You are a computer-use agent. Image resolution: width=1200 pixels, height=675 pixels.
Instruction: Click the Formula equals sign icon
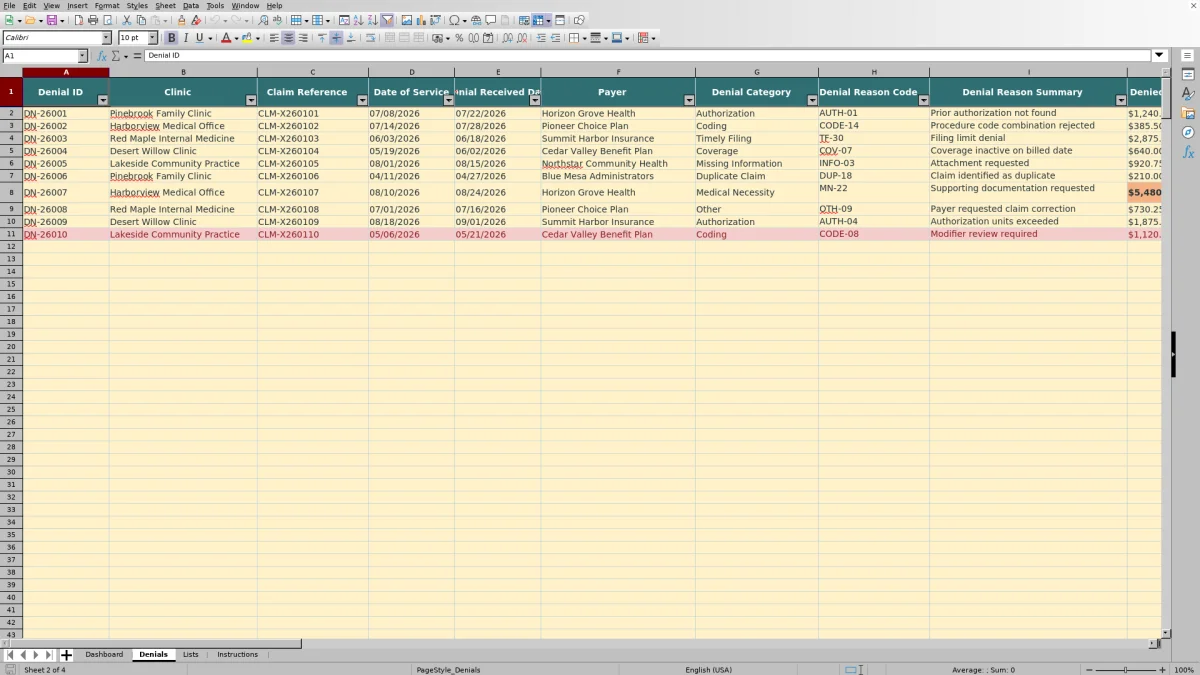pos(138,56)
